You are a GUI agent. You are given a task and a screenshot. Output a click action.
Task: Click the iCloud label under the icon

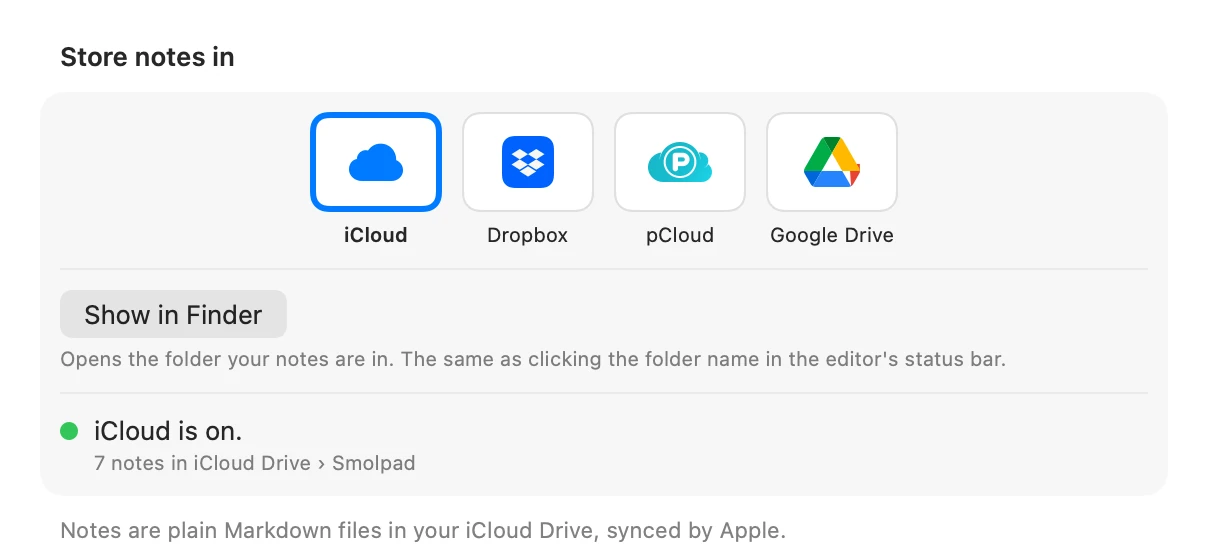pyautogui.click(x=376, y=236)
